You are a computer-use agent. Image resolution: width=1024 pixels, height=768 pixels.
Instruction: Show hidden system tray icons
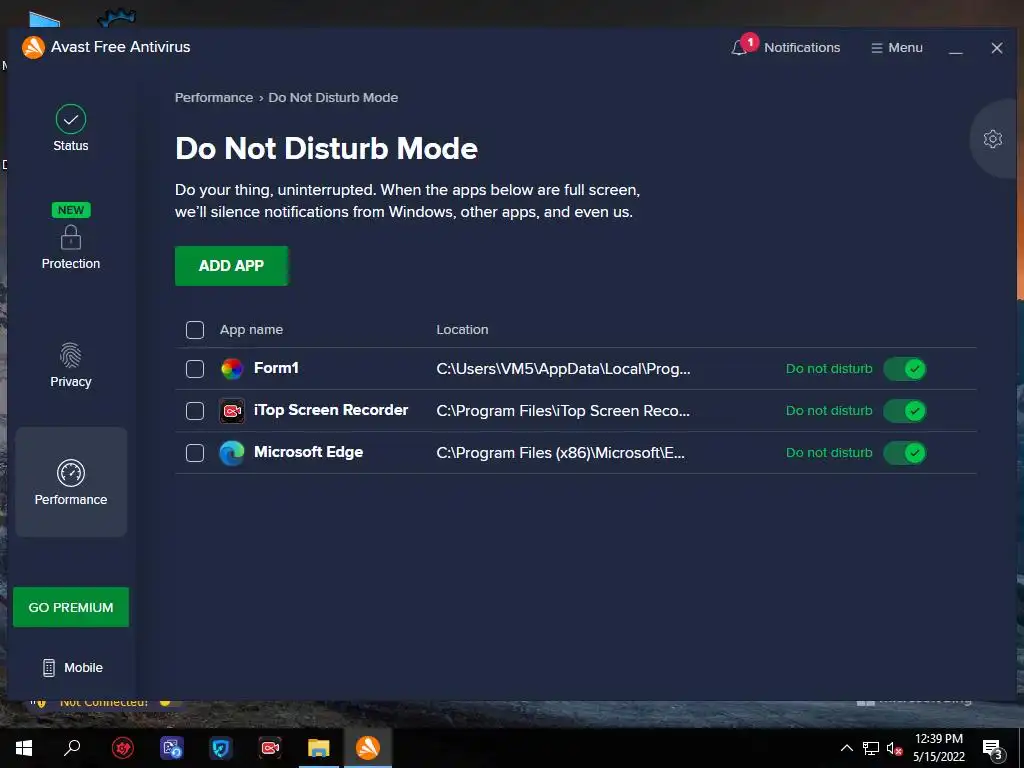coord(846,748)
